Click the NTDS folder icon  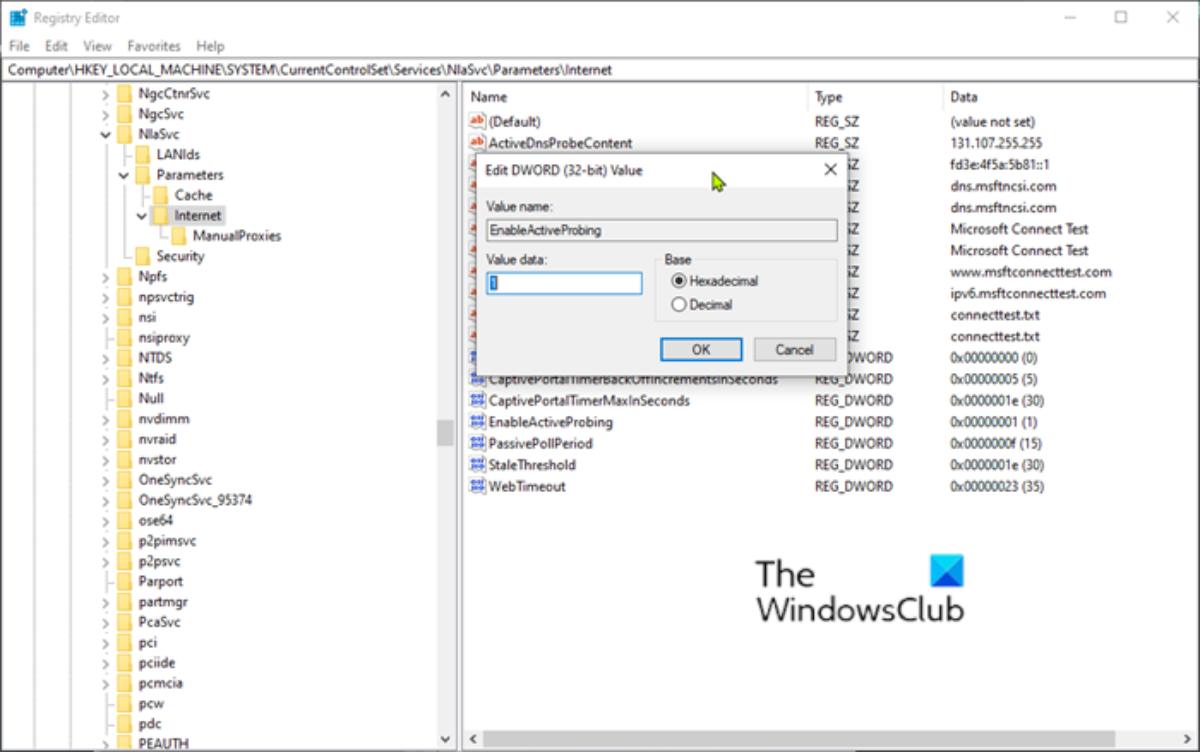click(124, 358)
